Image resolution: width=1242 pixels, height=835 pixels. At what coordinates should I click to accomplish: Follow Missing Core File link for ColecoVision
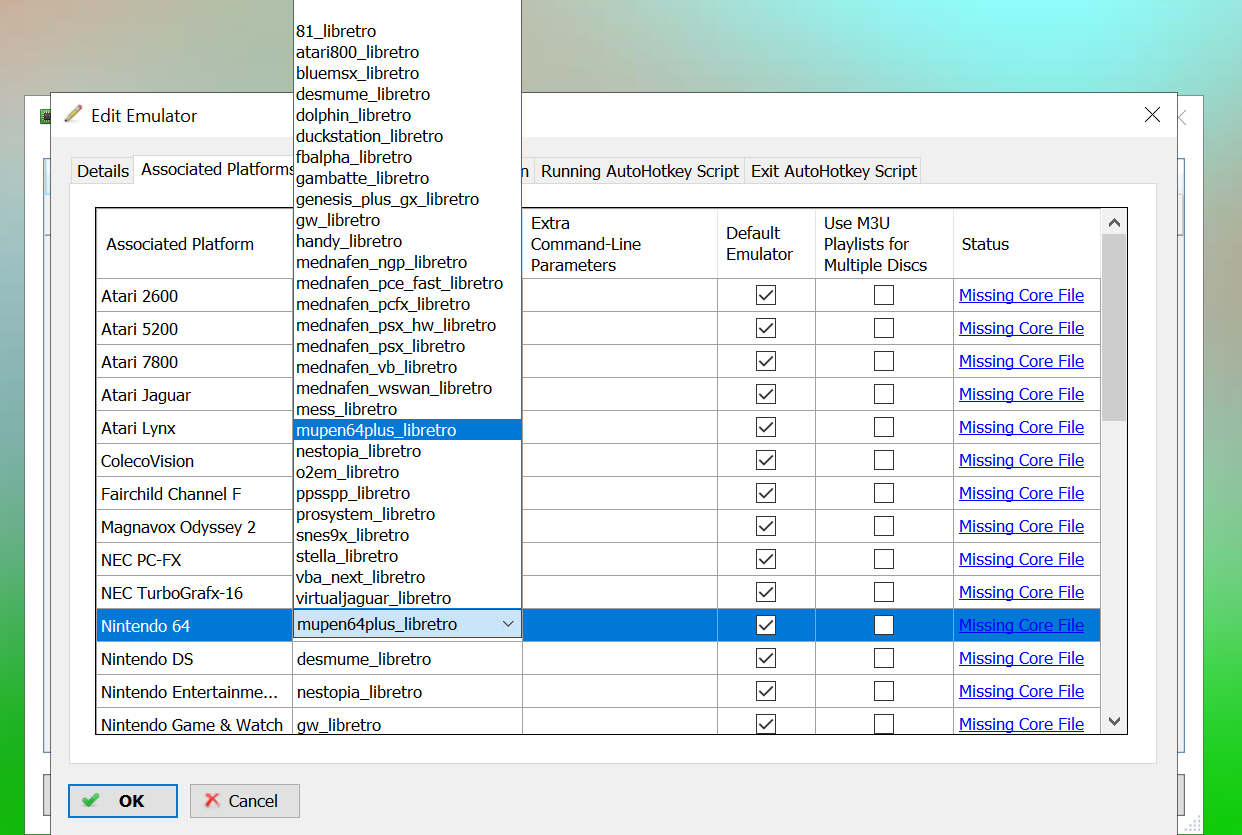[x=1021, y=460]
